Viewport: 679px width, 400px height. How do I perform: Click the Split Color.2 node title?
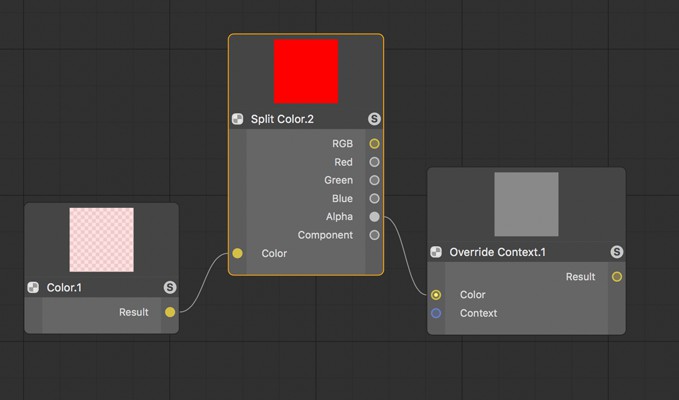tap(282, 119)
